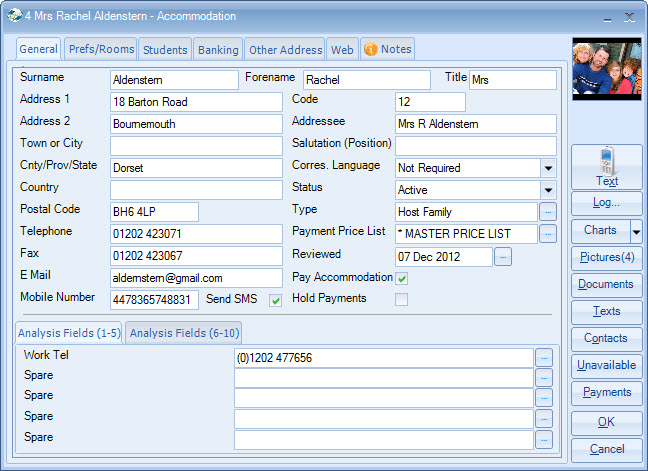Click the empty Salutation (Position) field

coord(476,146)
